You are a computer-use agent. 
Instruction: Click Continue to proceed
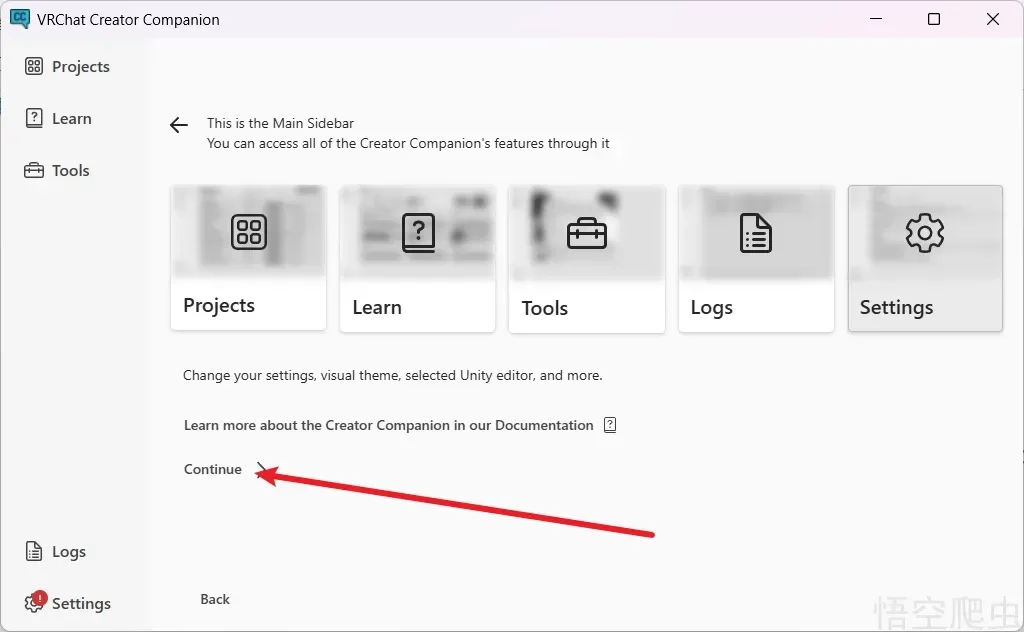[224, 469]
